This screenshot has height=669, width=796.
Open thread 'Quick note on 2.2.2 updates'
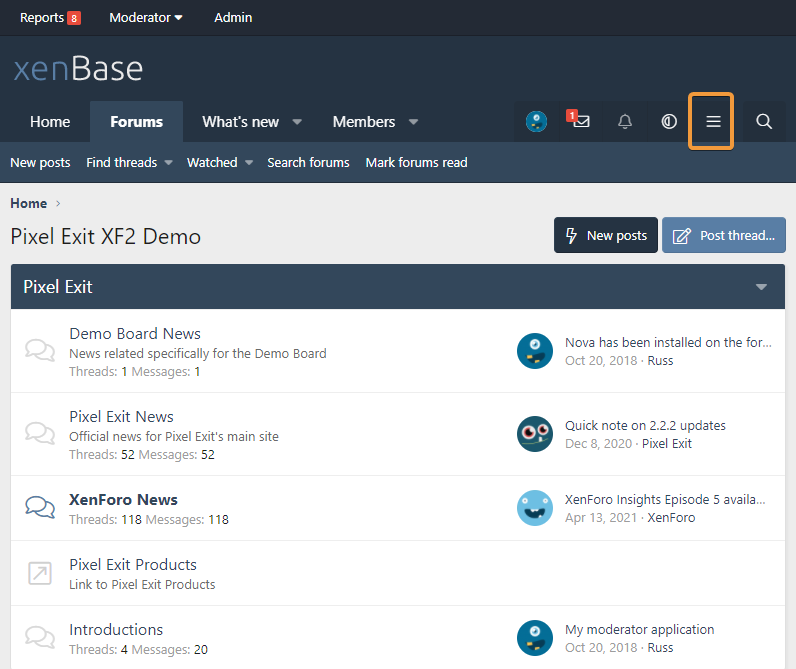pos(645,426)
